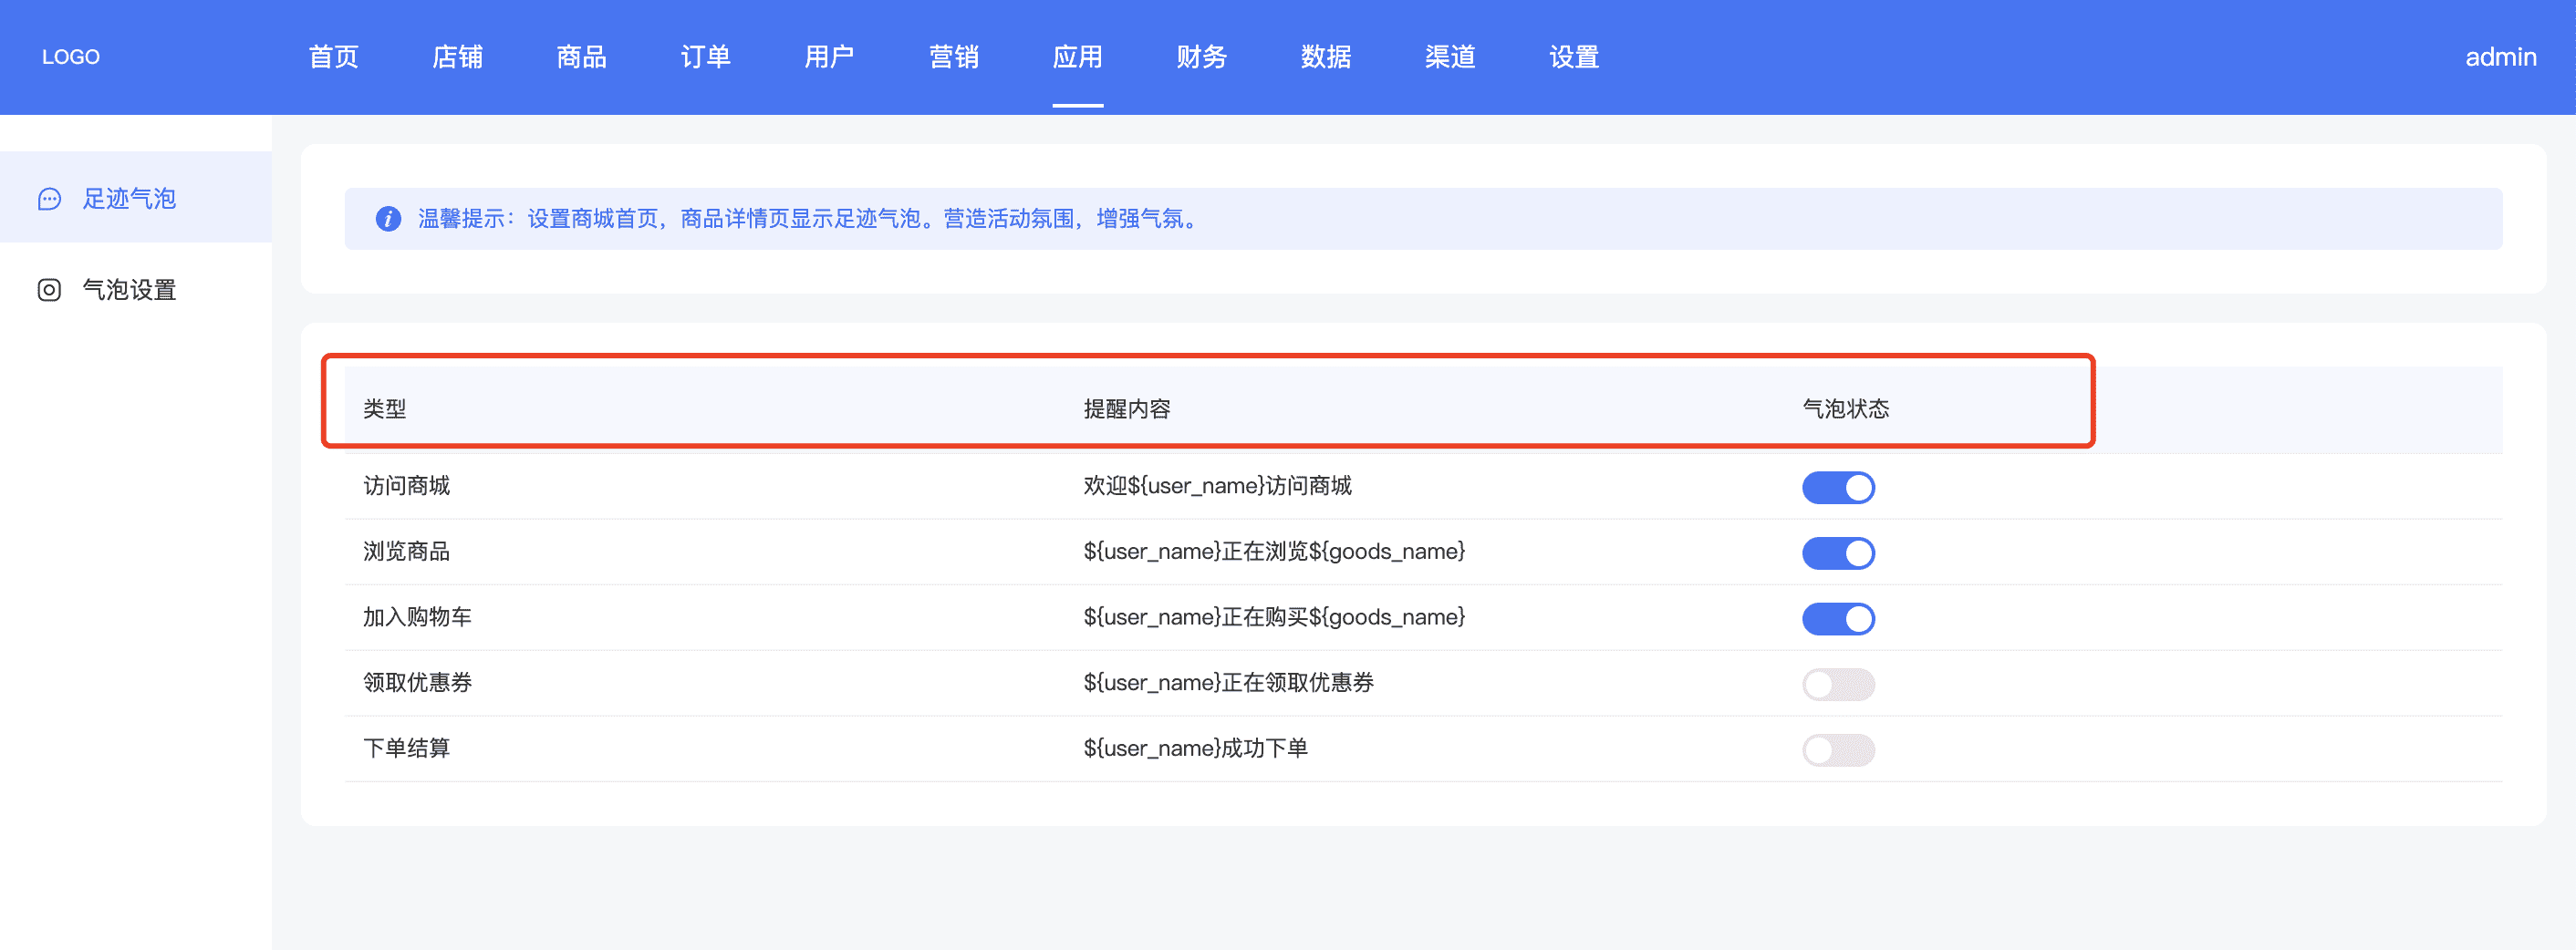Click the 气泡状态 column header

pos(1845,409)
